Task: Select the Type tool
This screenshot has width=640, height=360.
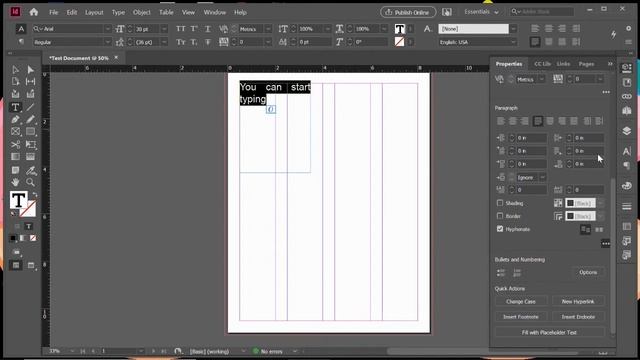Action: (x=16, y=107)
